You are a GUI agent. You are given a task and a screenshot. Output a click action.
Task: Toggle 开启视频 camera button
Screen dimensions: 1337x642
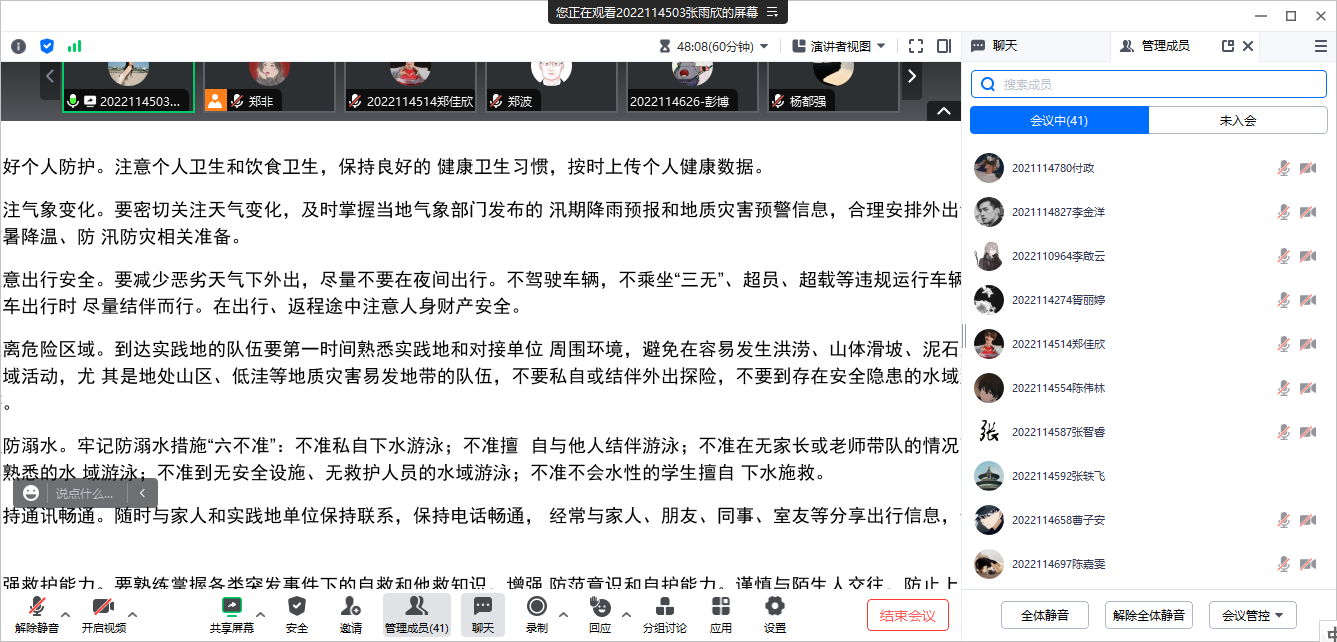point(103,606)
